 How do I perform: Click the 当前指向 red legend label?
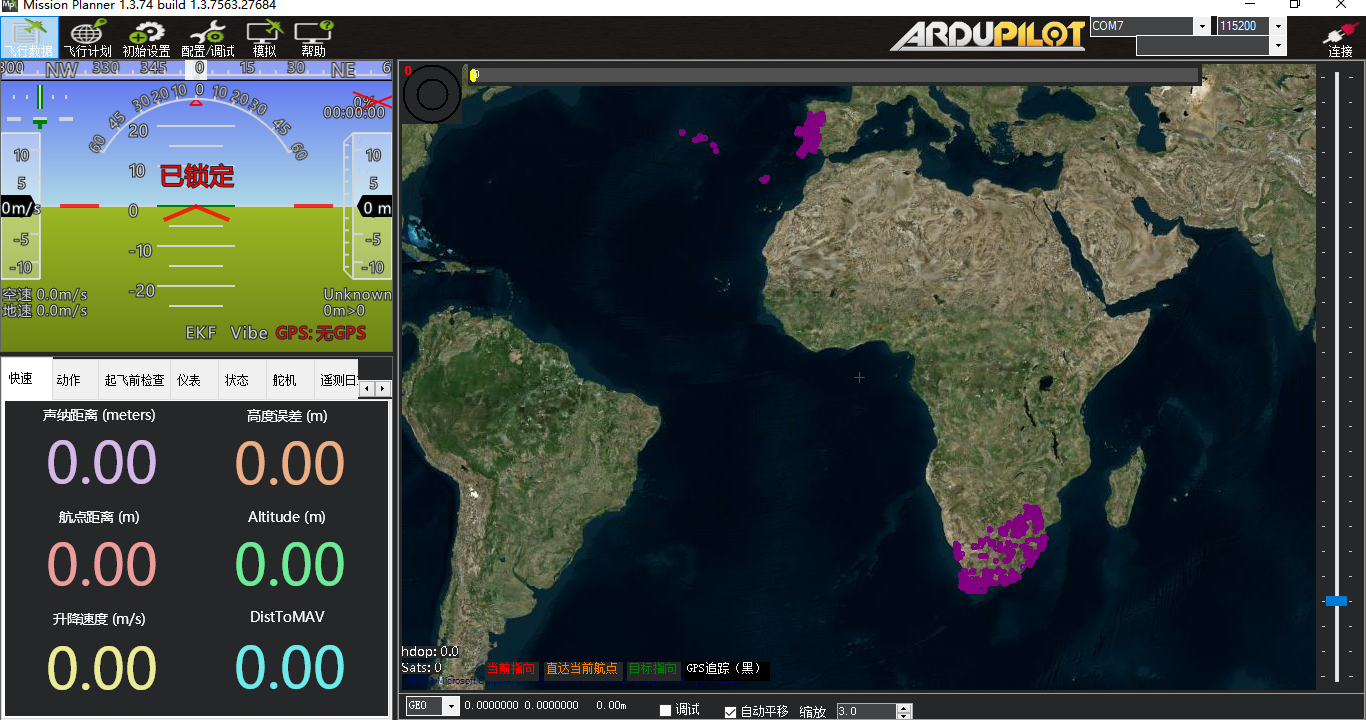point(511,669)
